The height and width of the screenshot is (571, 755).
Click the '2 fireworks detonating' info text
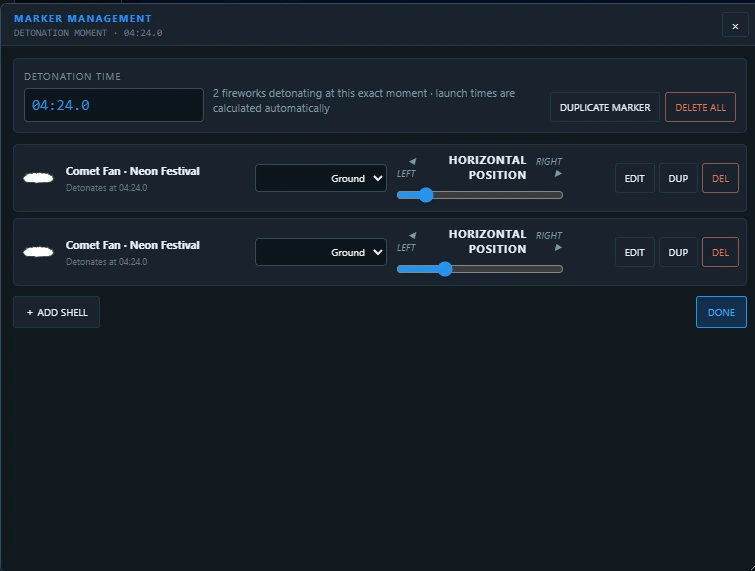[364, 101]
